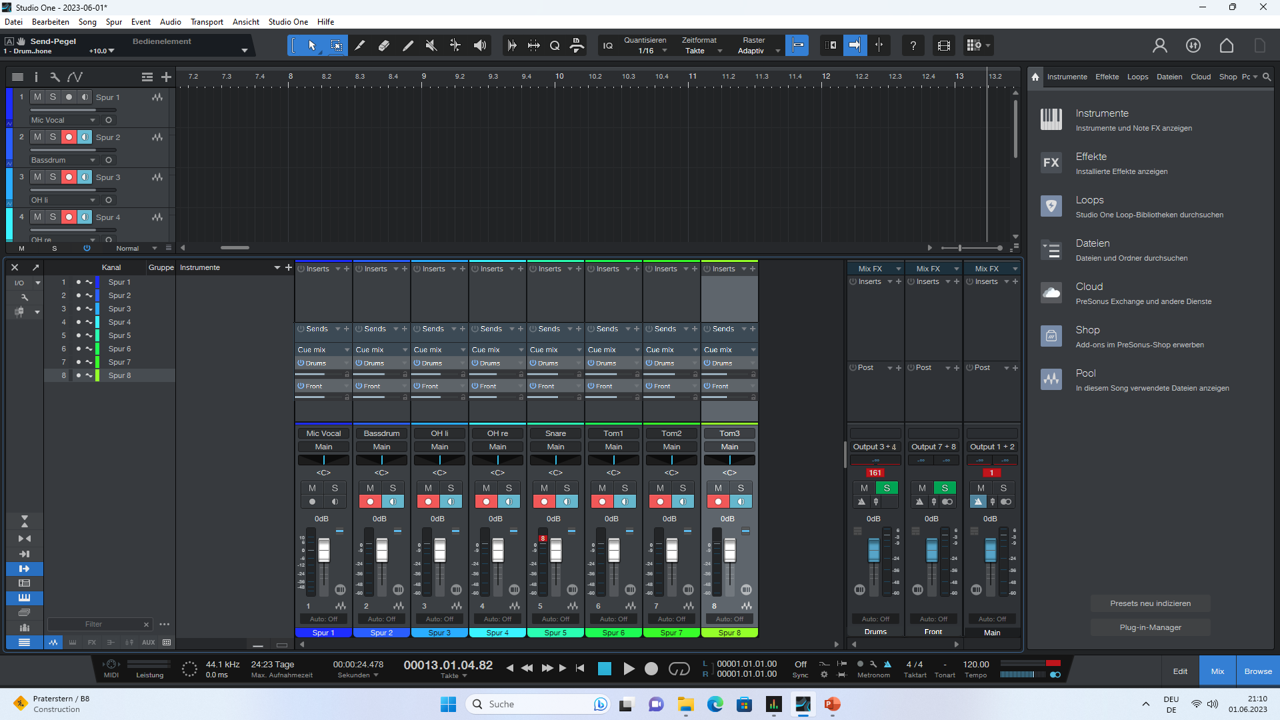The height and width of the screenshot is (720, 1280).
Task: Open the Transport menu
Action: pos(207,22)
